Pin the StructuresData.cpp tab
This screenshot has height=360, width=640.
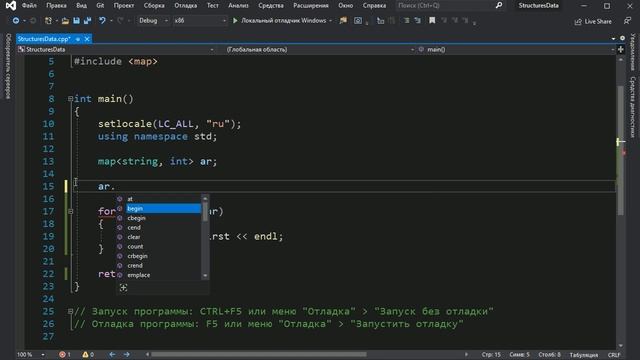78,39
